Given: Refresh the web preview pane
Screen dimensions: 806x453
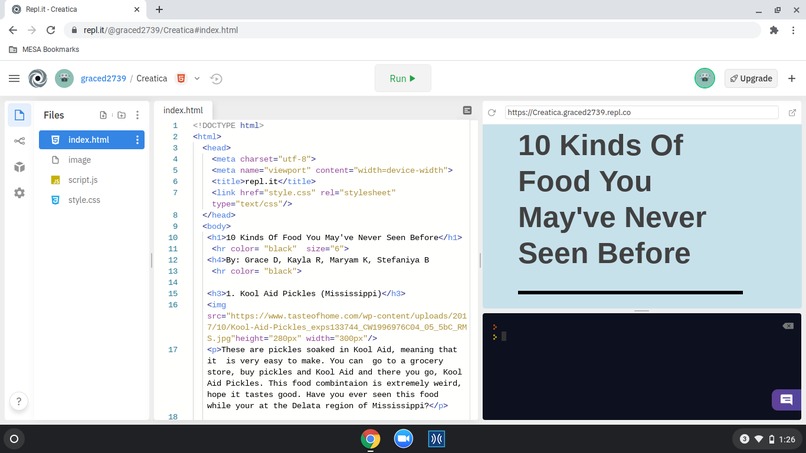Looking at the screenshot, I should tap(492, 113).
